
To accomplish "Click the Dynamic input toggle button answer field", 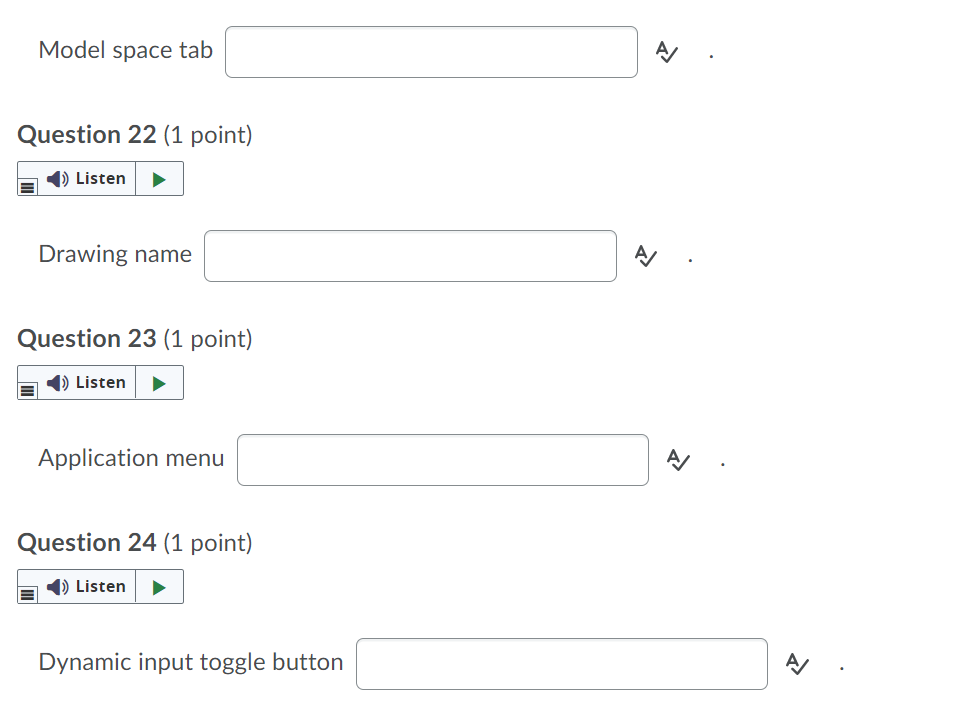I will [561, 663].
